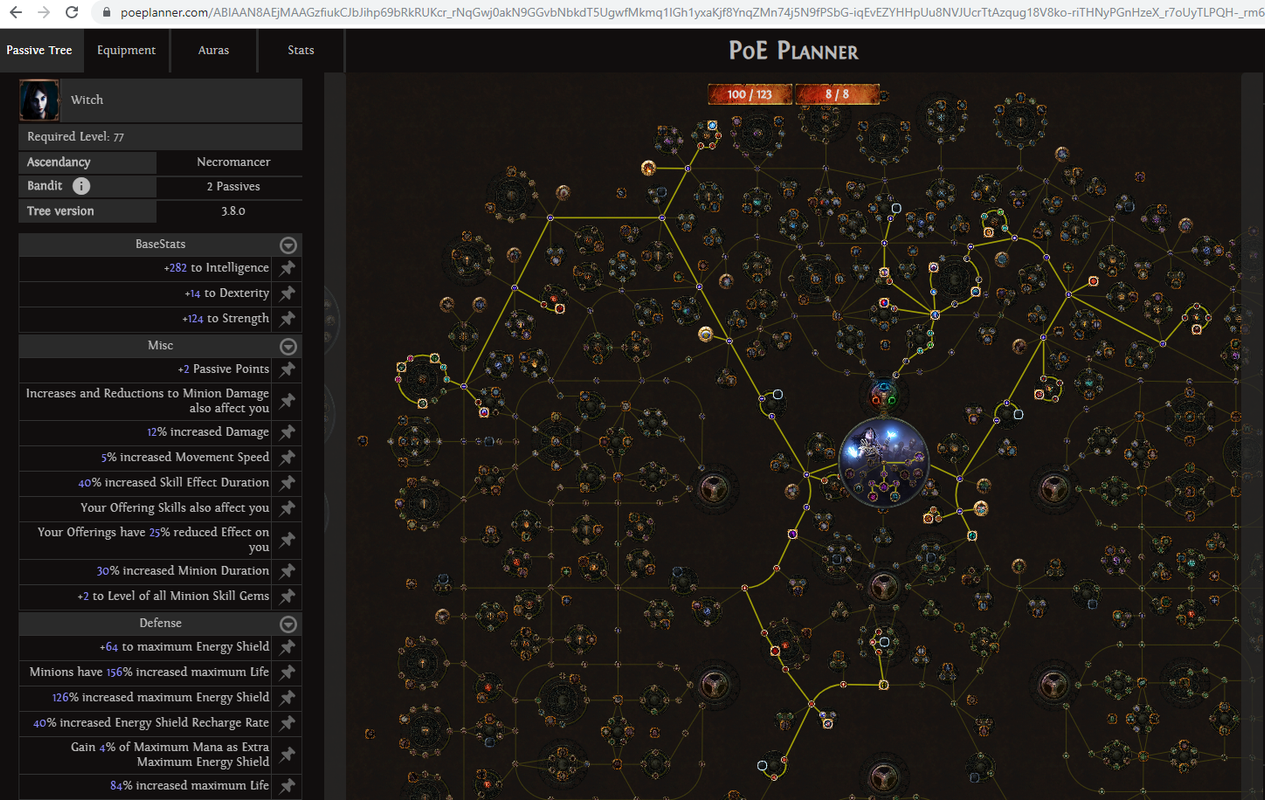Toggle pin on 84% increased maximum Life
This screenshot has width=1265, height=800.
287,786
